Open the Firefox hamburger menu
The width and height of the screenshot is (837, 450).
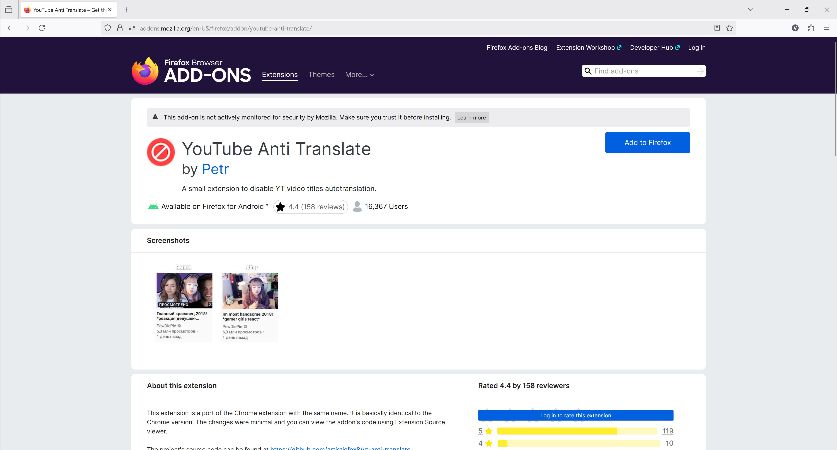click(826, 28)
